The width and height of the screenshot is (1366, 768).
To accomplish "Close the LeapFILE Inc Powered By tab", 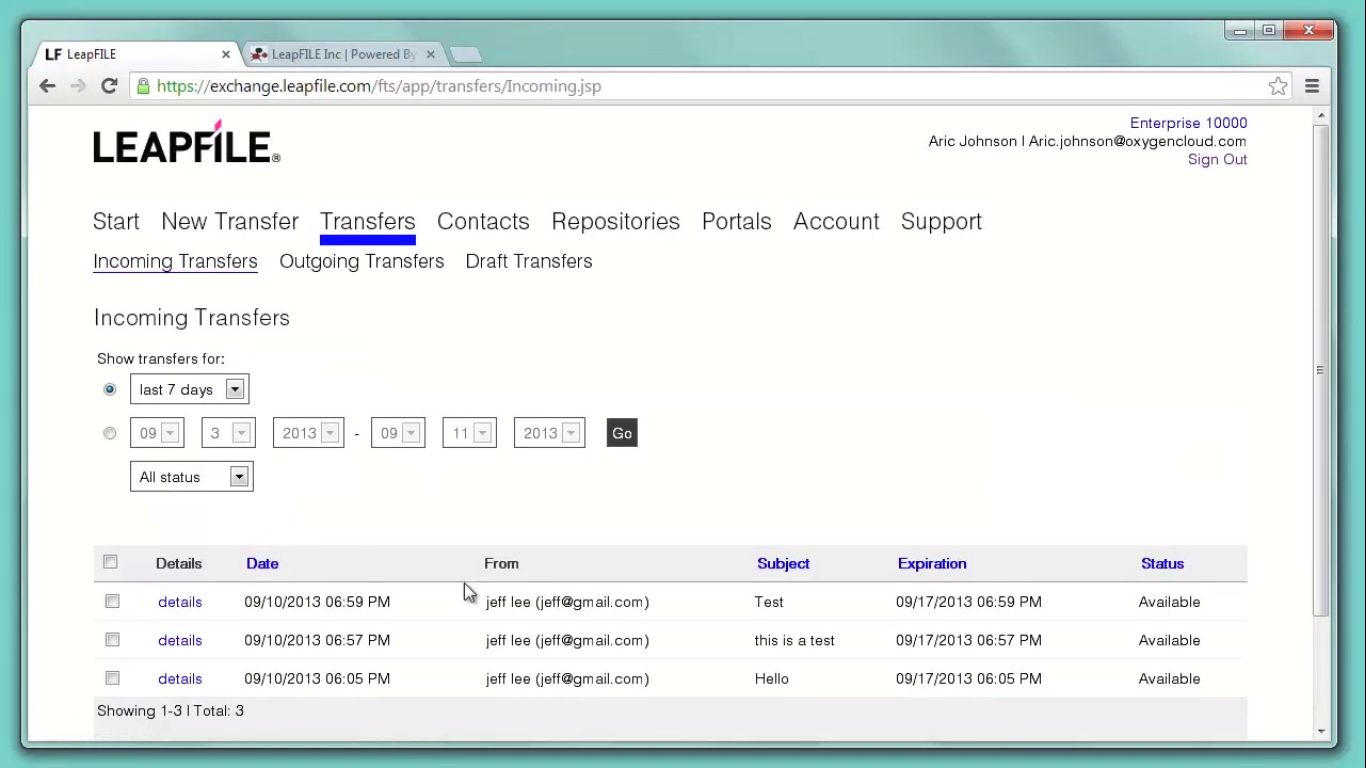I will [431, 55].
